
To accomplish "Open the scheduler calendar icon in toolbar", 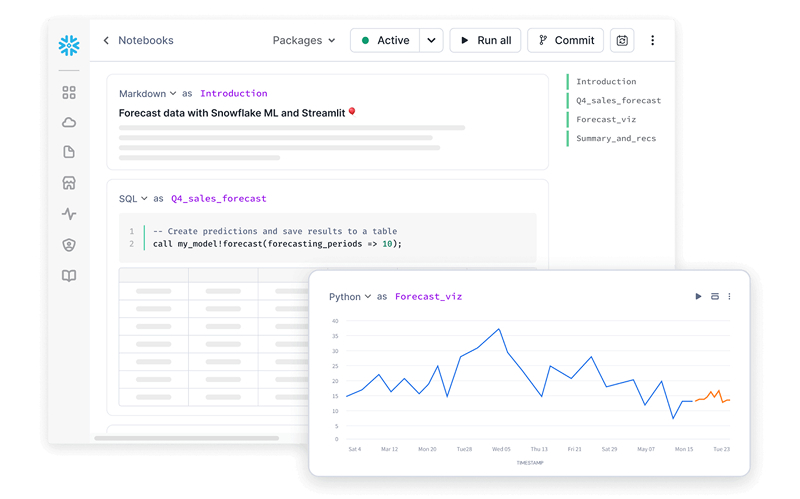I will click(622, 41).
